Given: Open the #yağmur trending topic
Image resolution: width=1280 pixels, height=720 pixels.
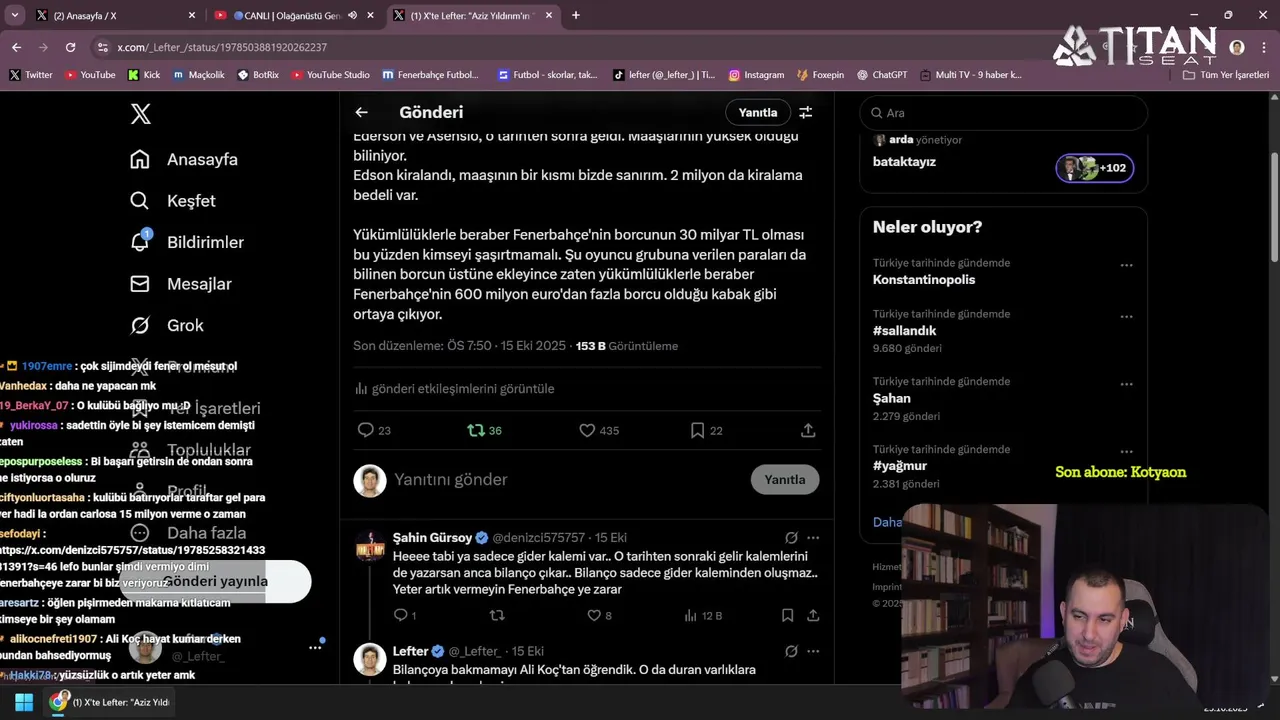Looking at the screenshot, I should coord(900,466).
